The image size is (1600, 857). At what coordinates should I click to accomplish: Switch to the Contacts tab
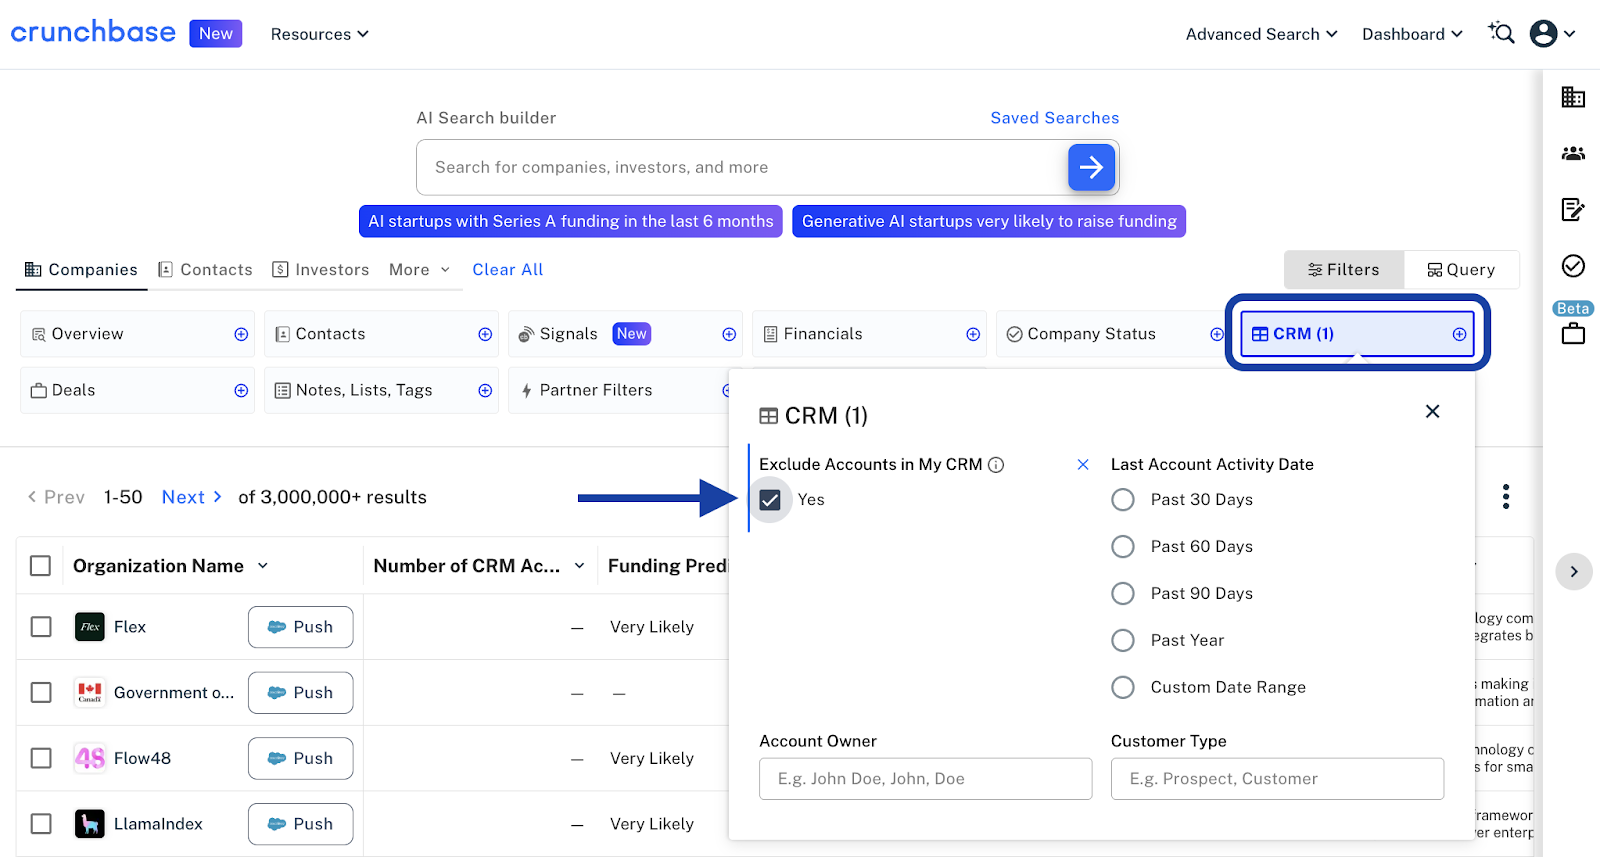point(205,270)
